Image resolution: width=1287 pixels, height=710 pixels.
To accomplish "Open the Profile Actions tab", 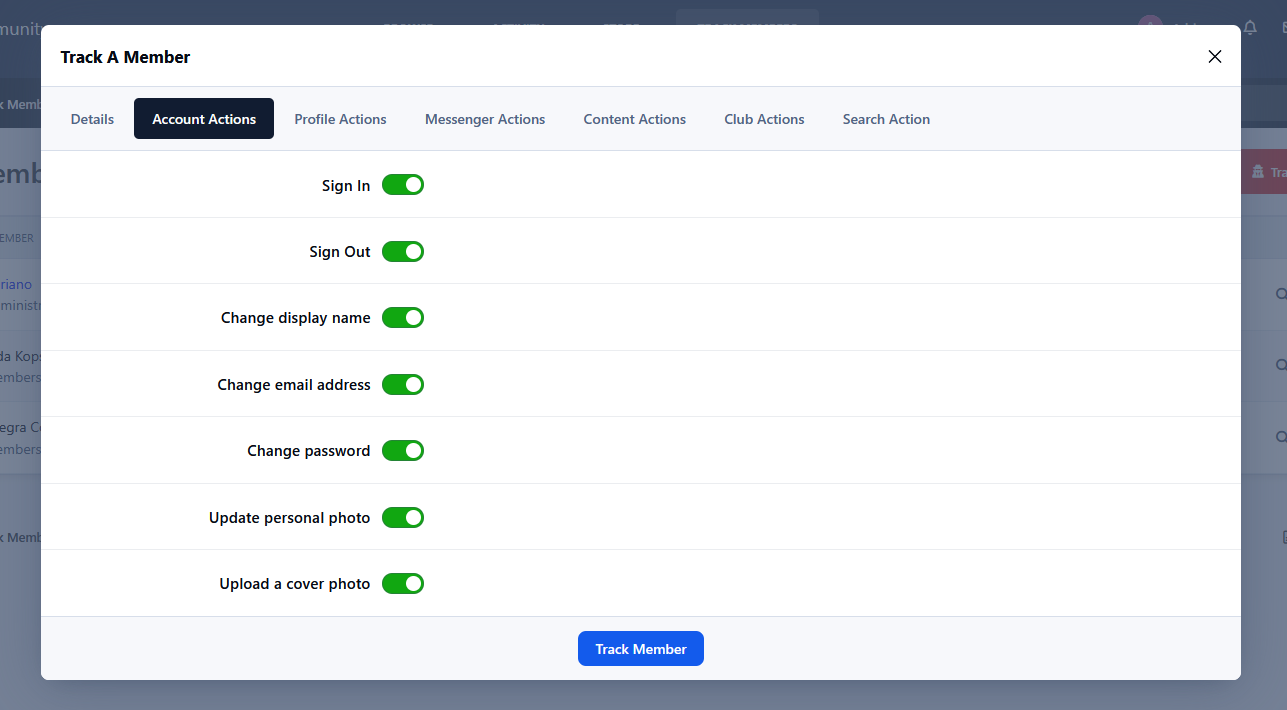I will point(340,119).
